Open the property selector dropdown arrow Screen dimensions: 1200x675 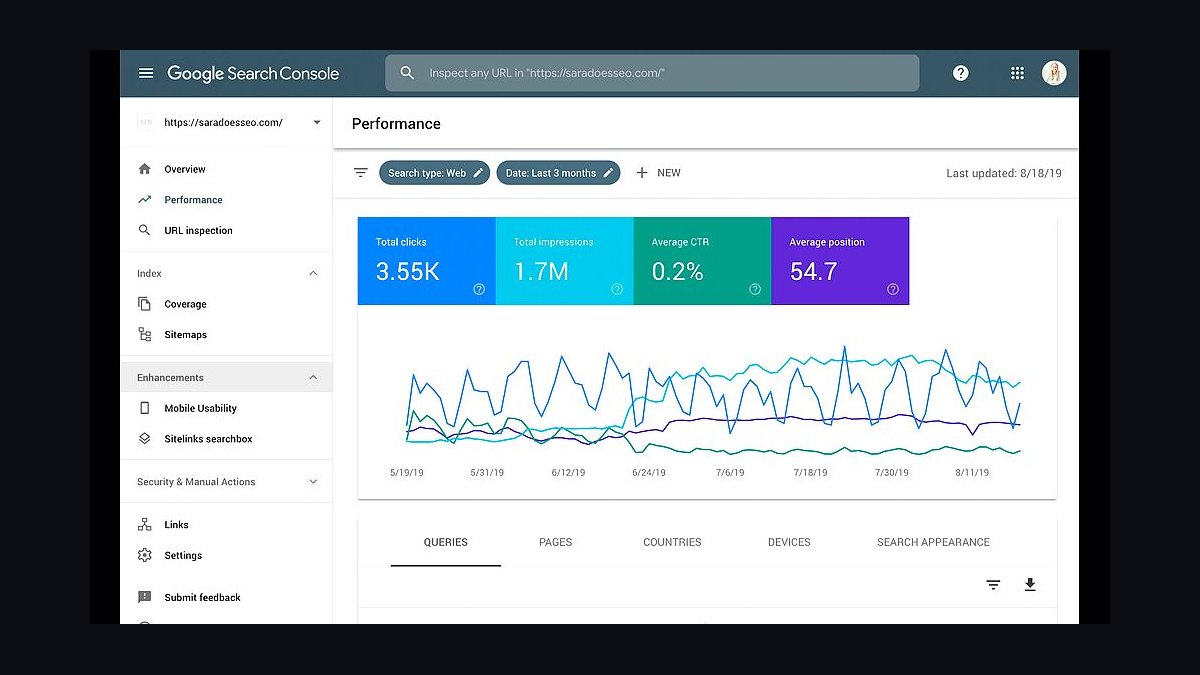point(317,123)
